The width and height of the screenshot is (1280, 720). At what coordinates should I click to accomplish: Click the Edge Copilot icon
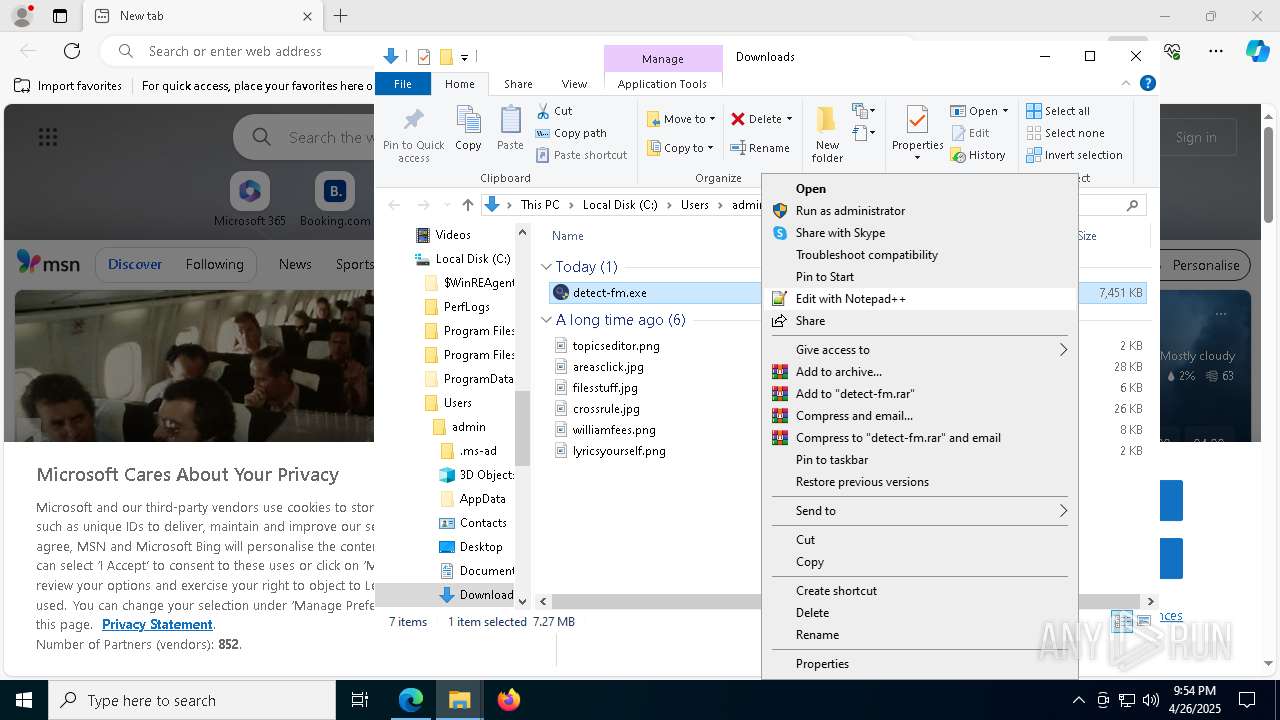click(x=1257, y=51)
